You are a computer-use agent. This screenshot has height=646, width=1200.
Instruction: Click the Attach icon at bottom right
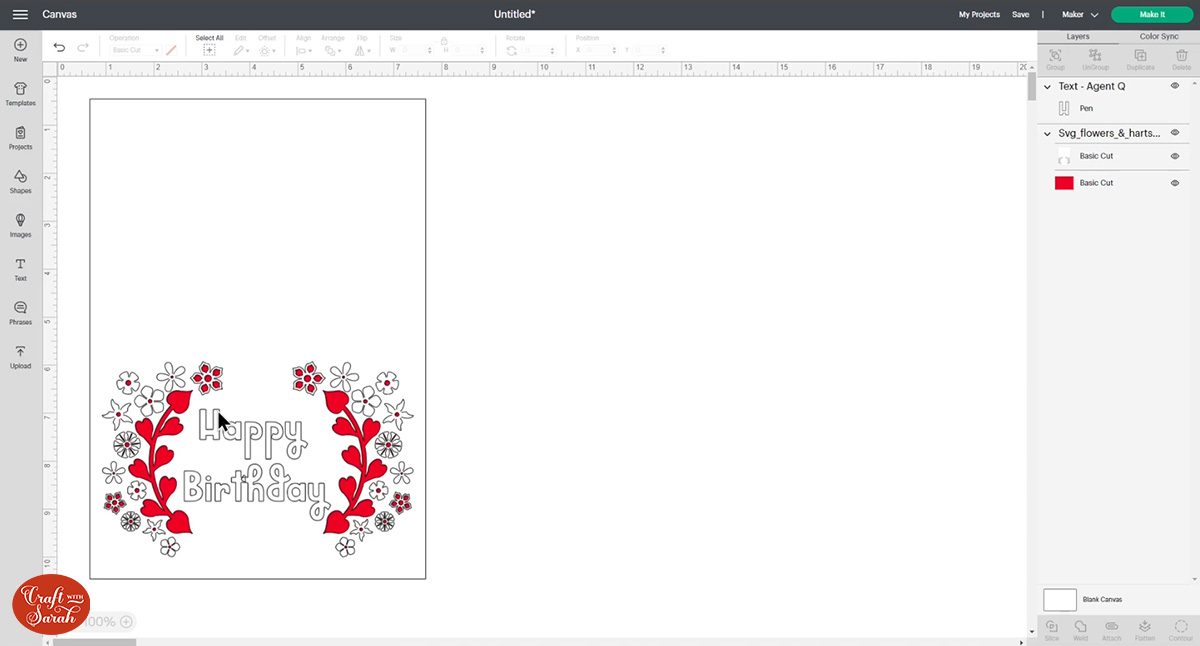point(1111,629)
